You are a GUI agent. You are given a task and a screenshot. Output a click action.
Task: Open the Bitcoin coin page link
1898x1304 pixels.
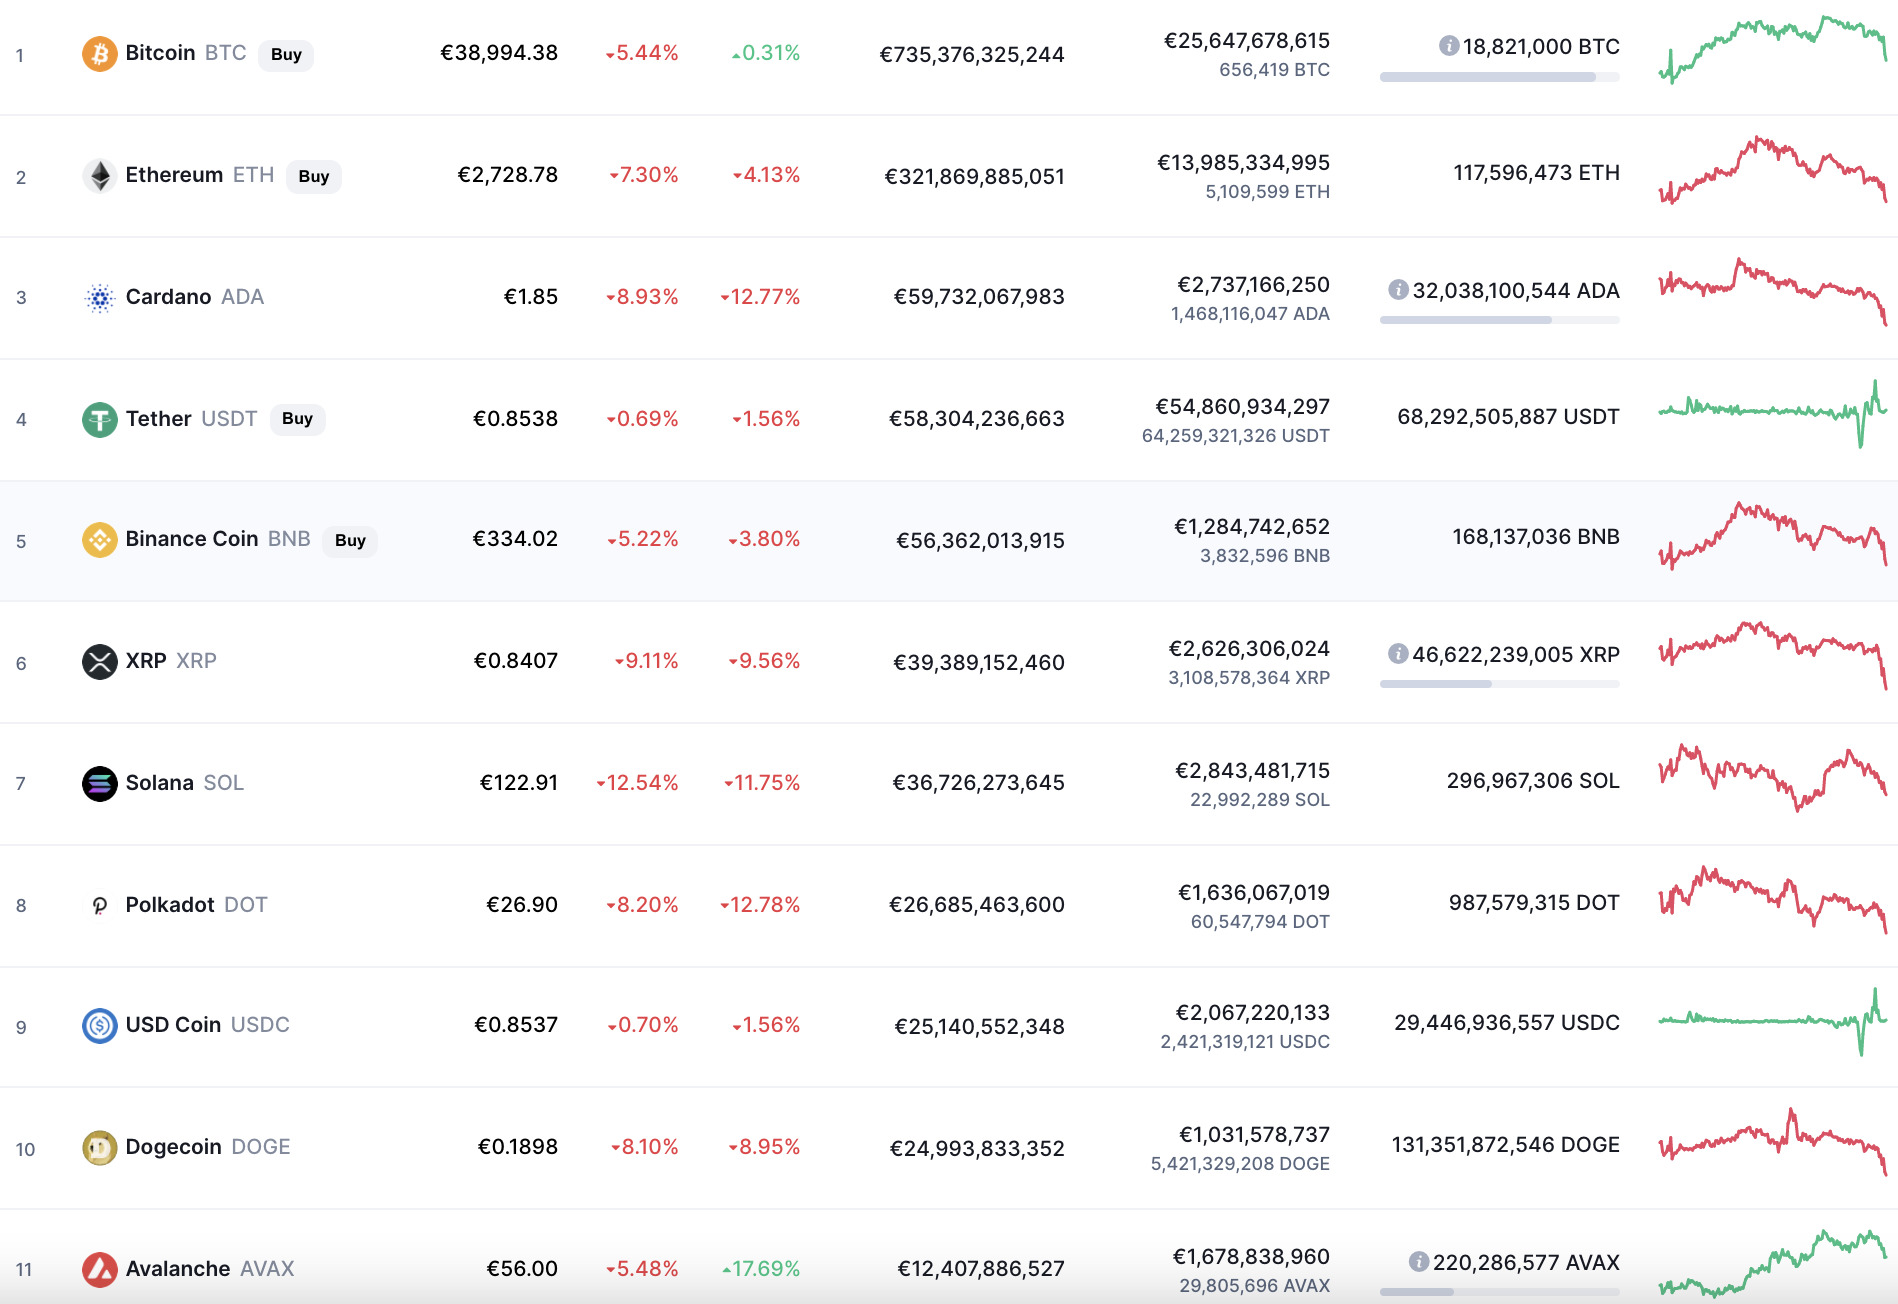click(x=186, y=53)
